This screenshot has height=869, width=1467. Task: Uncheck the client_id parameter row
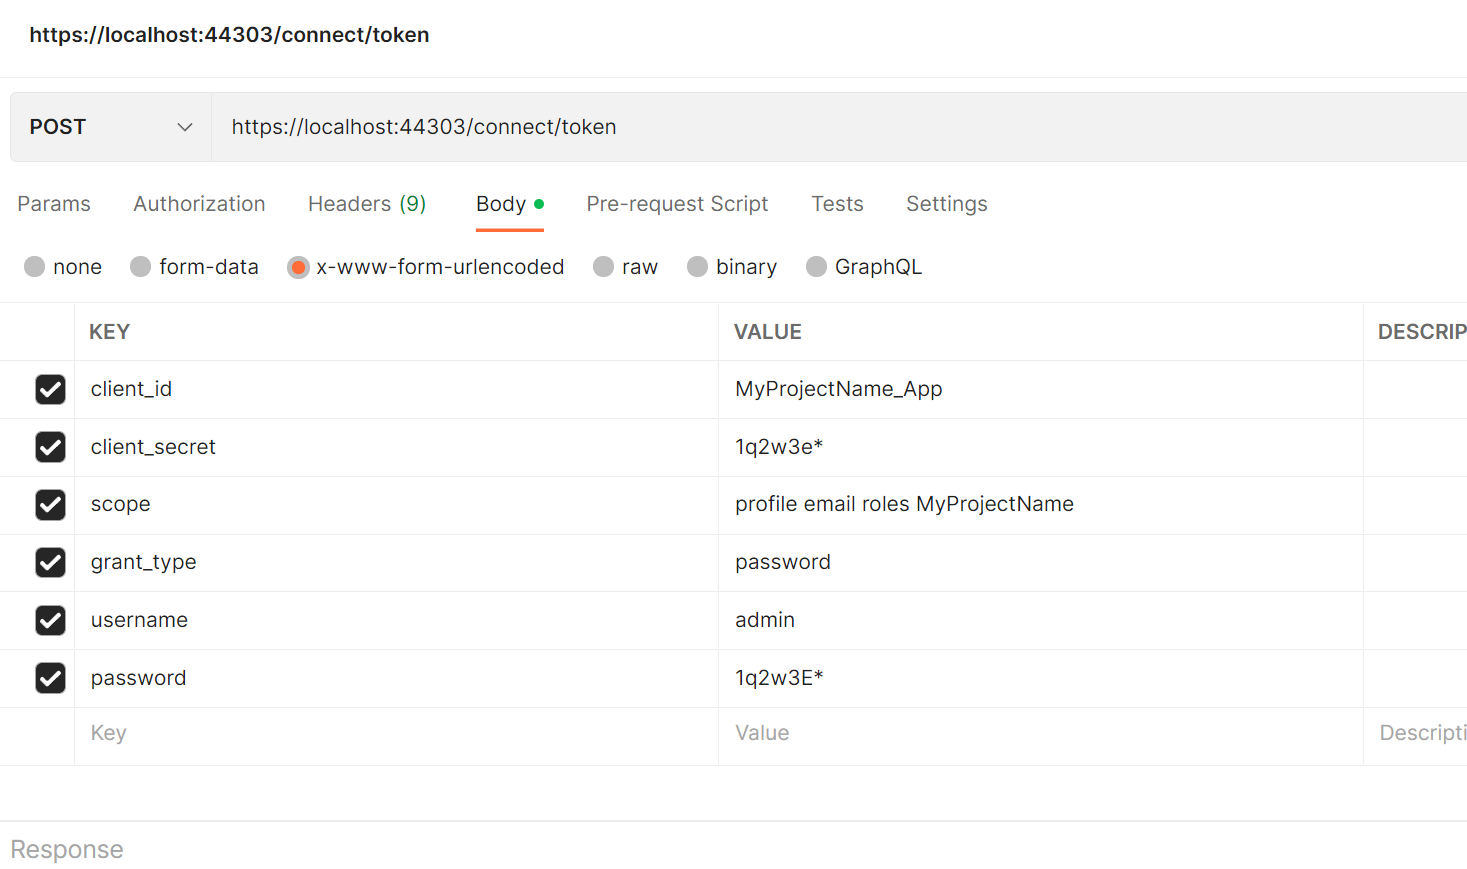coord(50,389)
